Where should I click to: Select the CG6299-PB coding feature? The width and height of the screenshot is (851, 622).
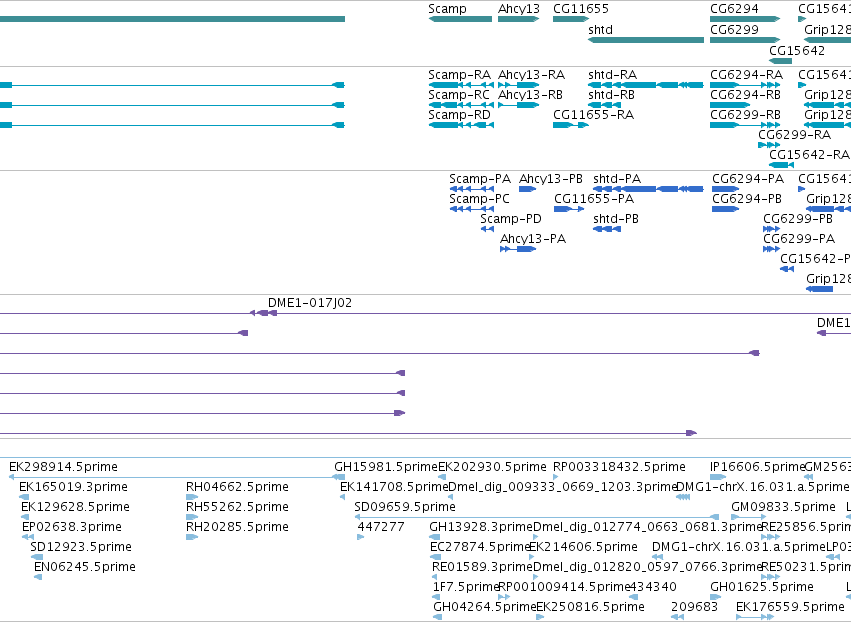(x=771, y=229)
